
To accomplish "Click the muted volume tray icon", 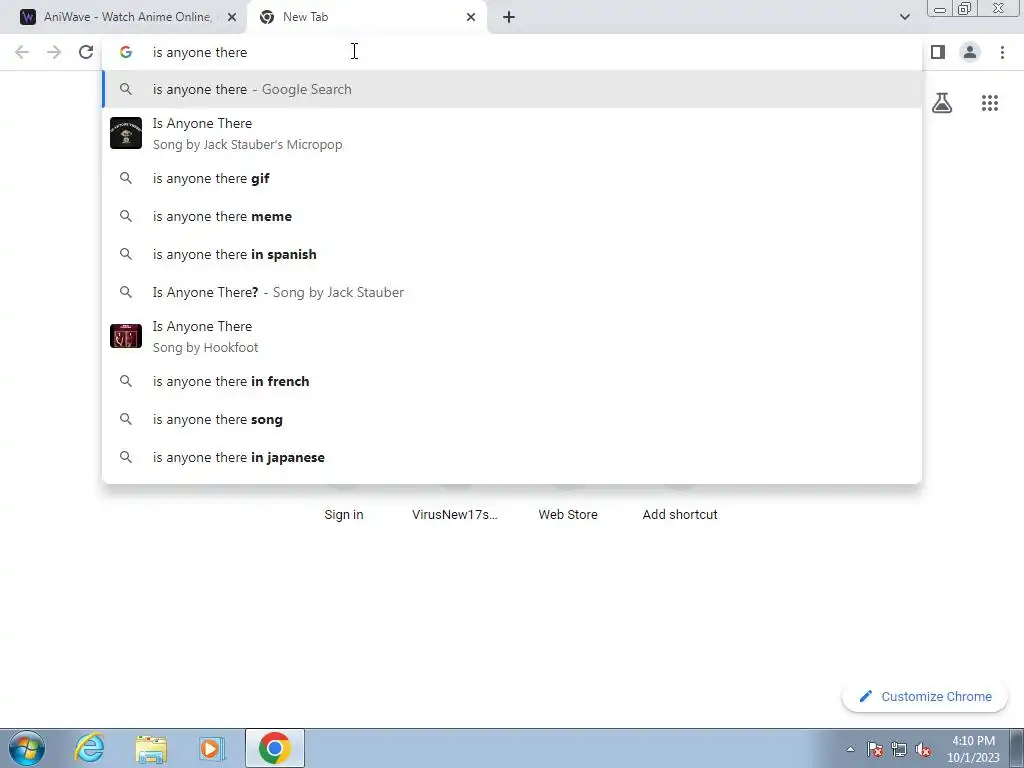I will pos(923,749).
